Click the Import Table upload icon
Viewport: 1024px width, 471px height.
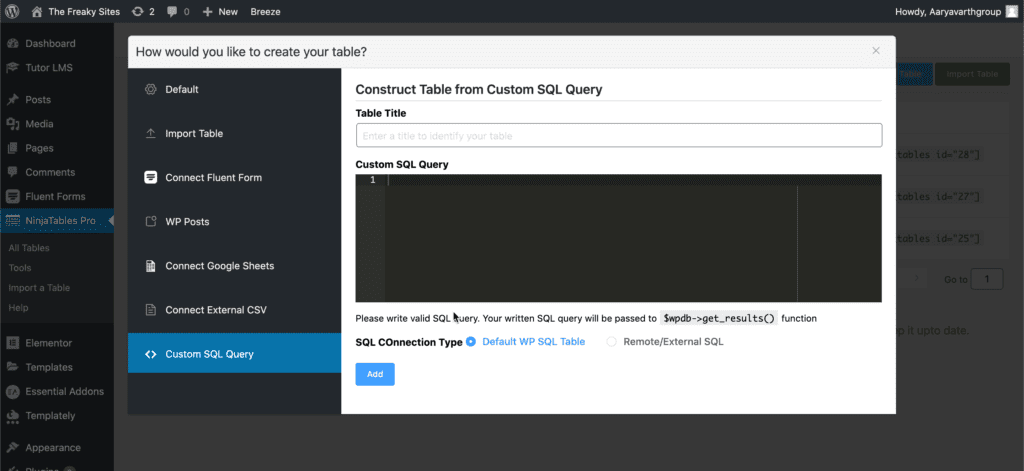(150, 133)
